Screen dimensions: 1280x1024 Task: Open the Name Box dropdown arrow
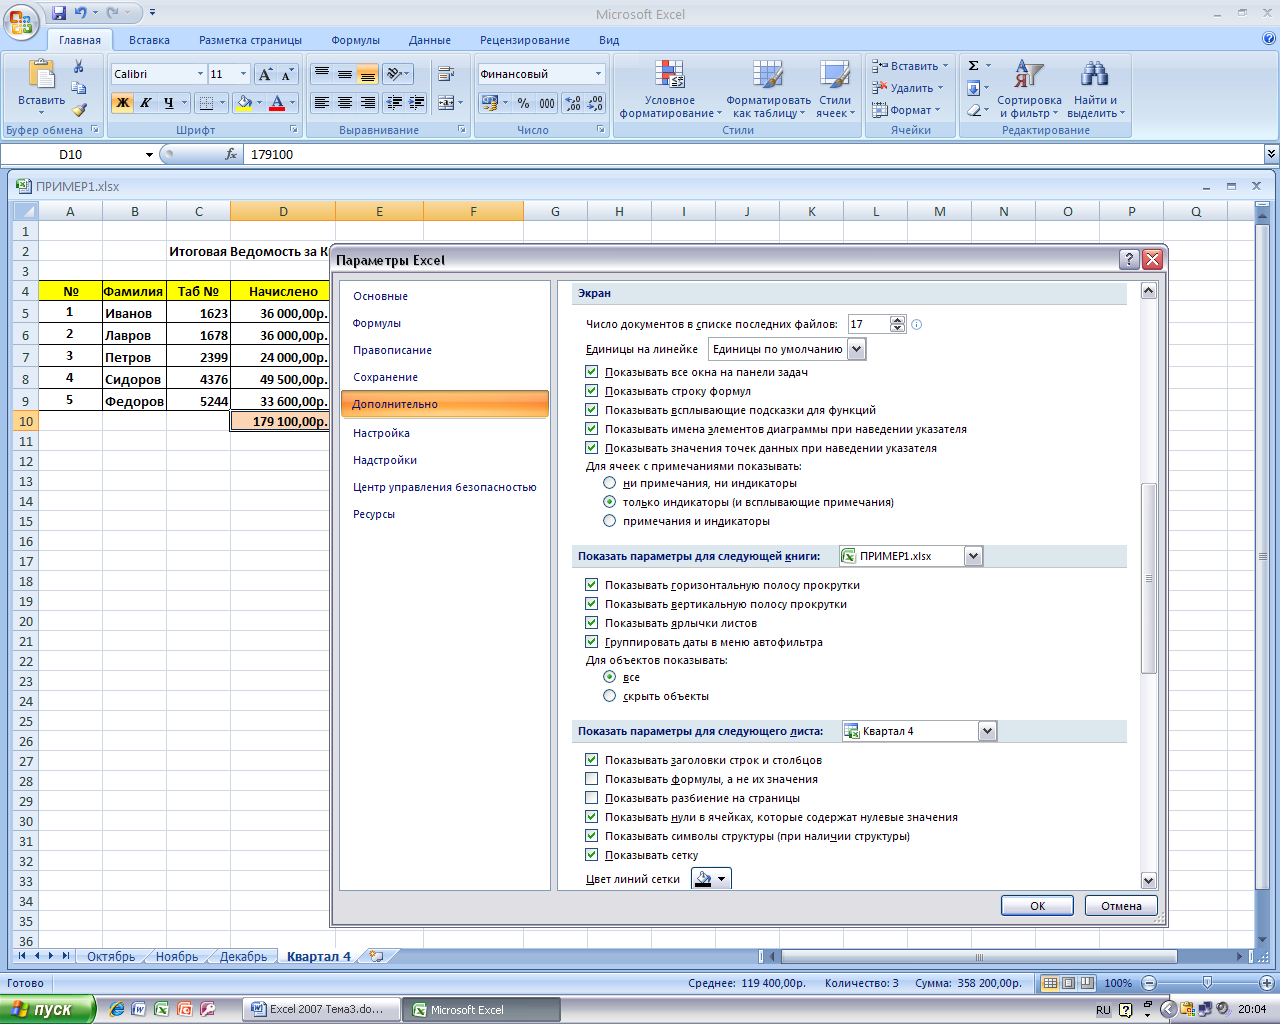(149, 155)
